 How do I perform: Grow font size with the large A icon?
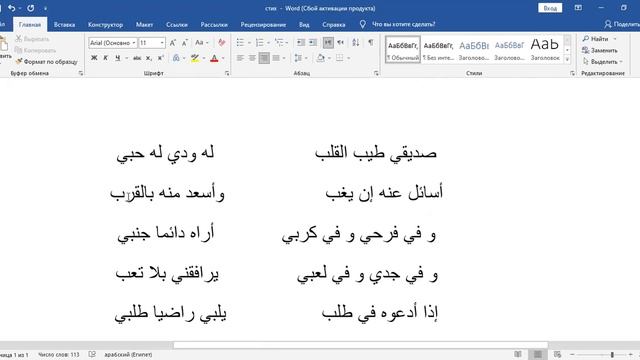tap(173, 43)
